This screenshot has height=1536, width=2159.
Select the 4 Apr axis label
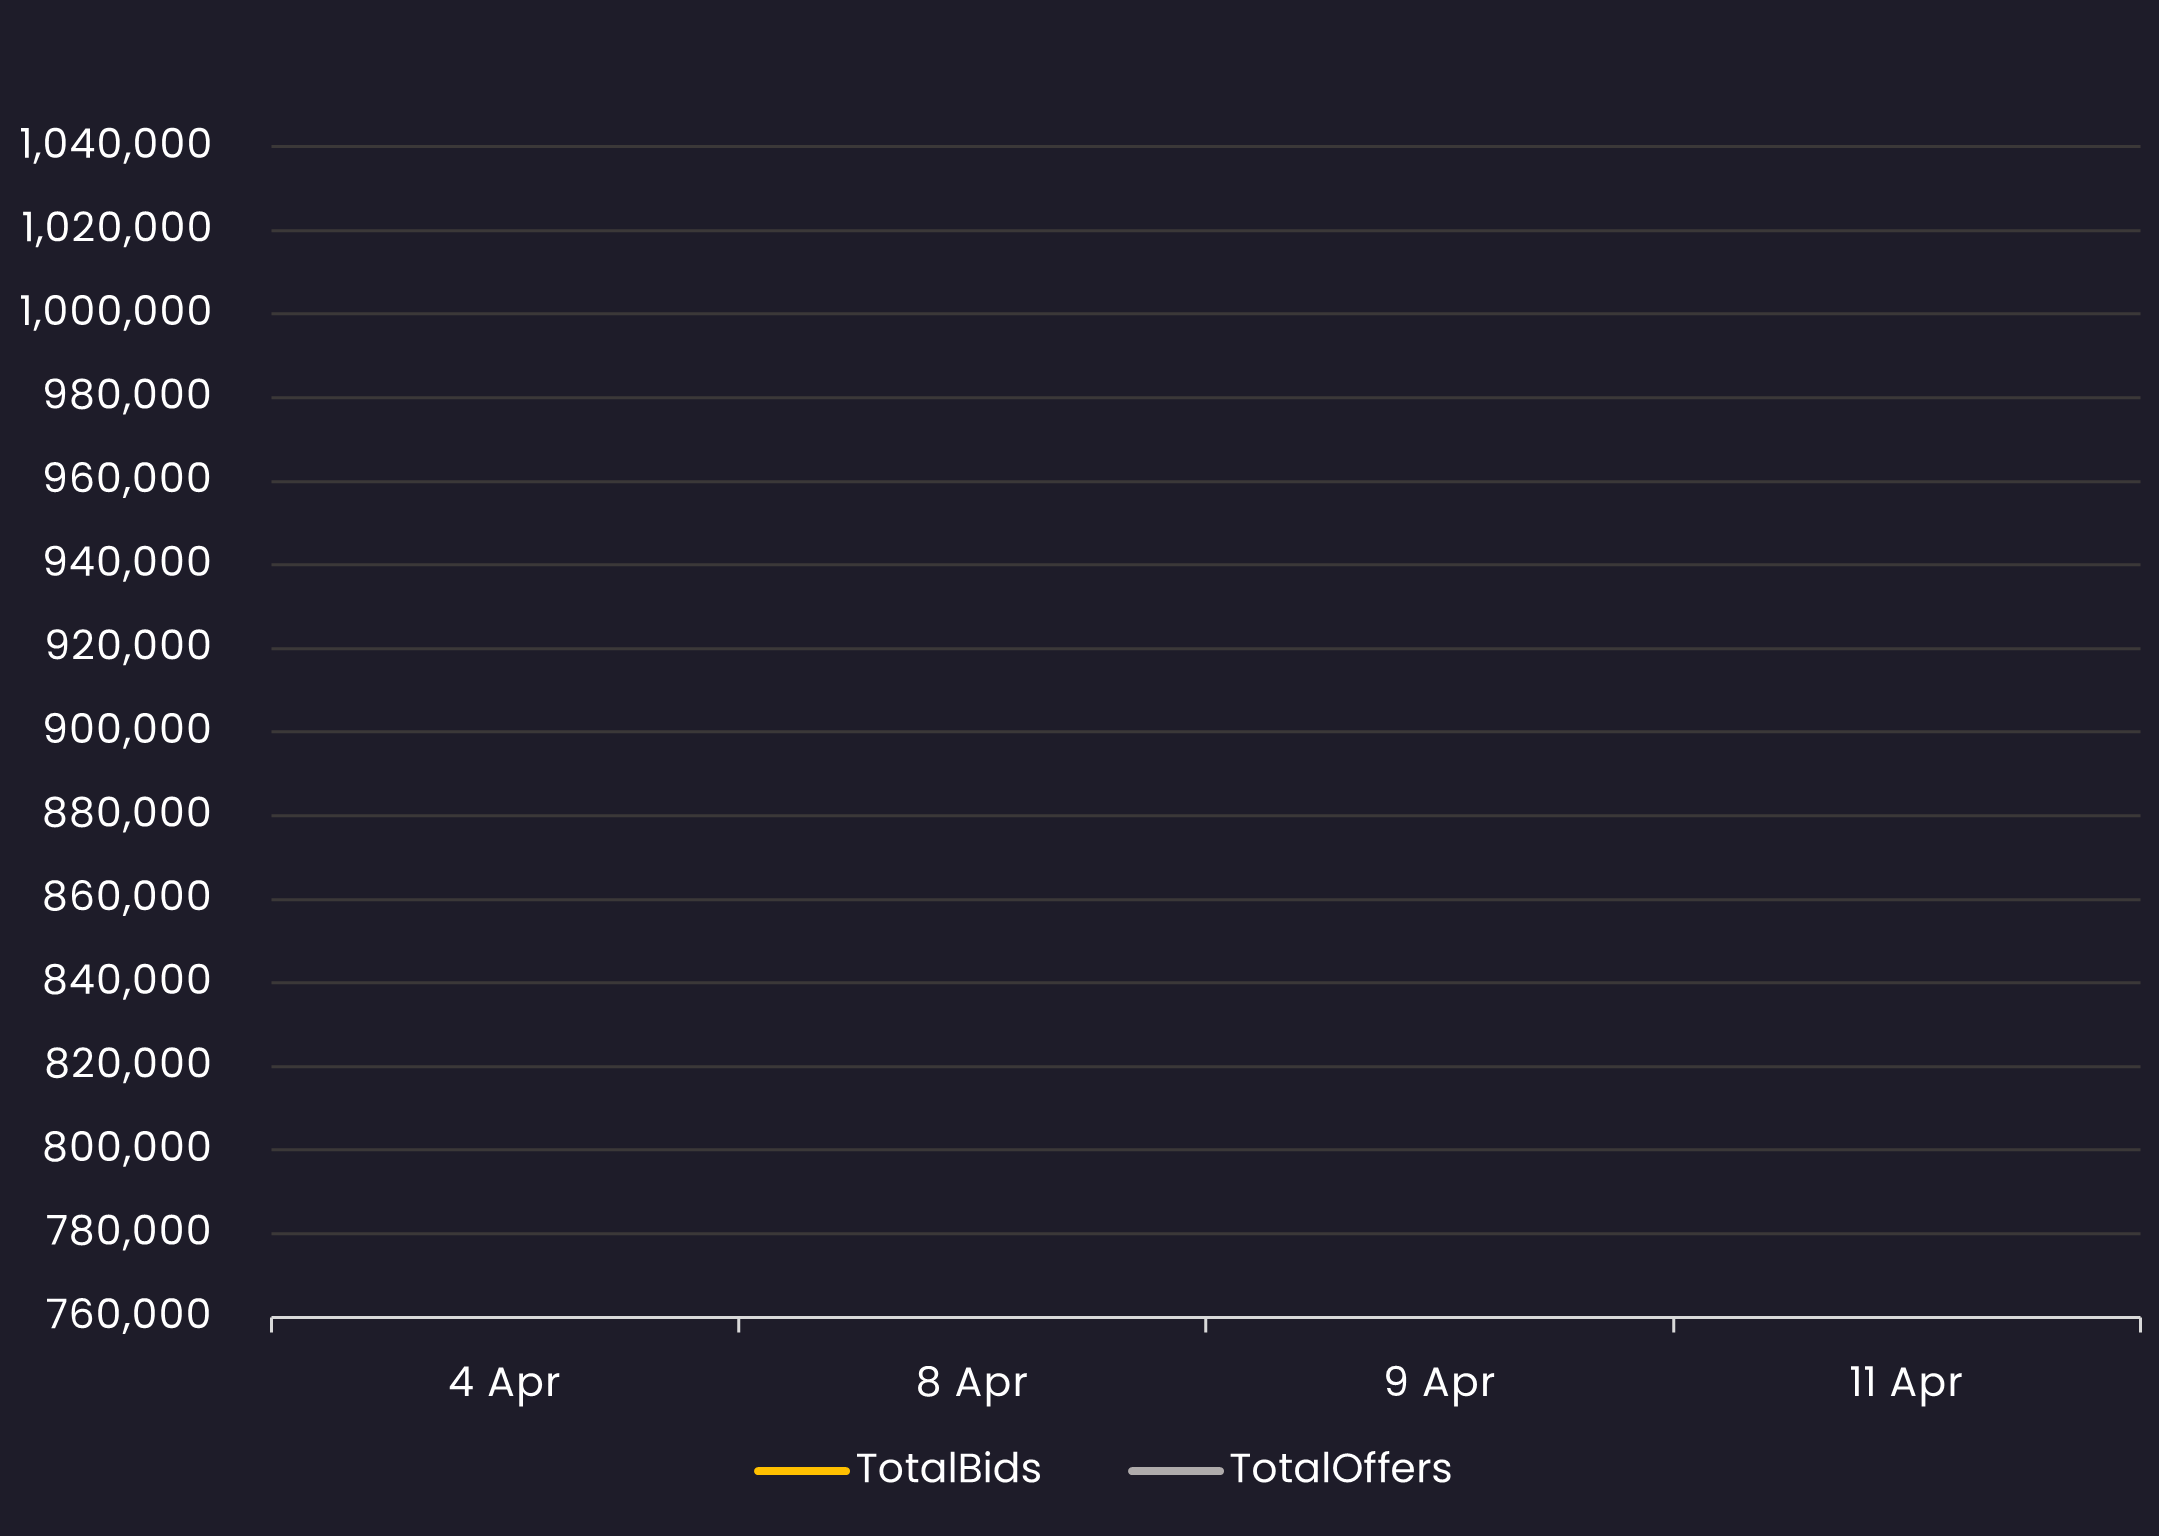click(x=504, y=1384)
